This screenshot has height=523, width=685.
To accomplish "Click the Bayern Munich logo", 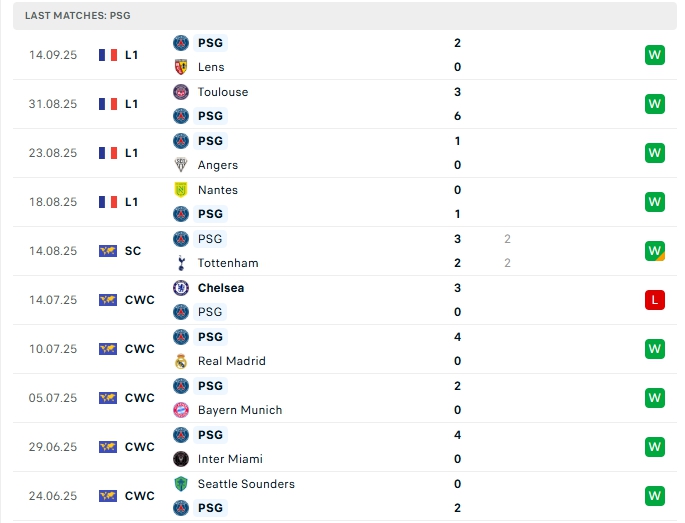I will pyautogui.click(x=181, y=410).
